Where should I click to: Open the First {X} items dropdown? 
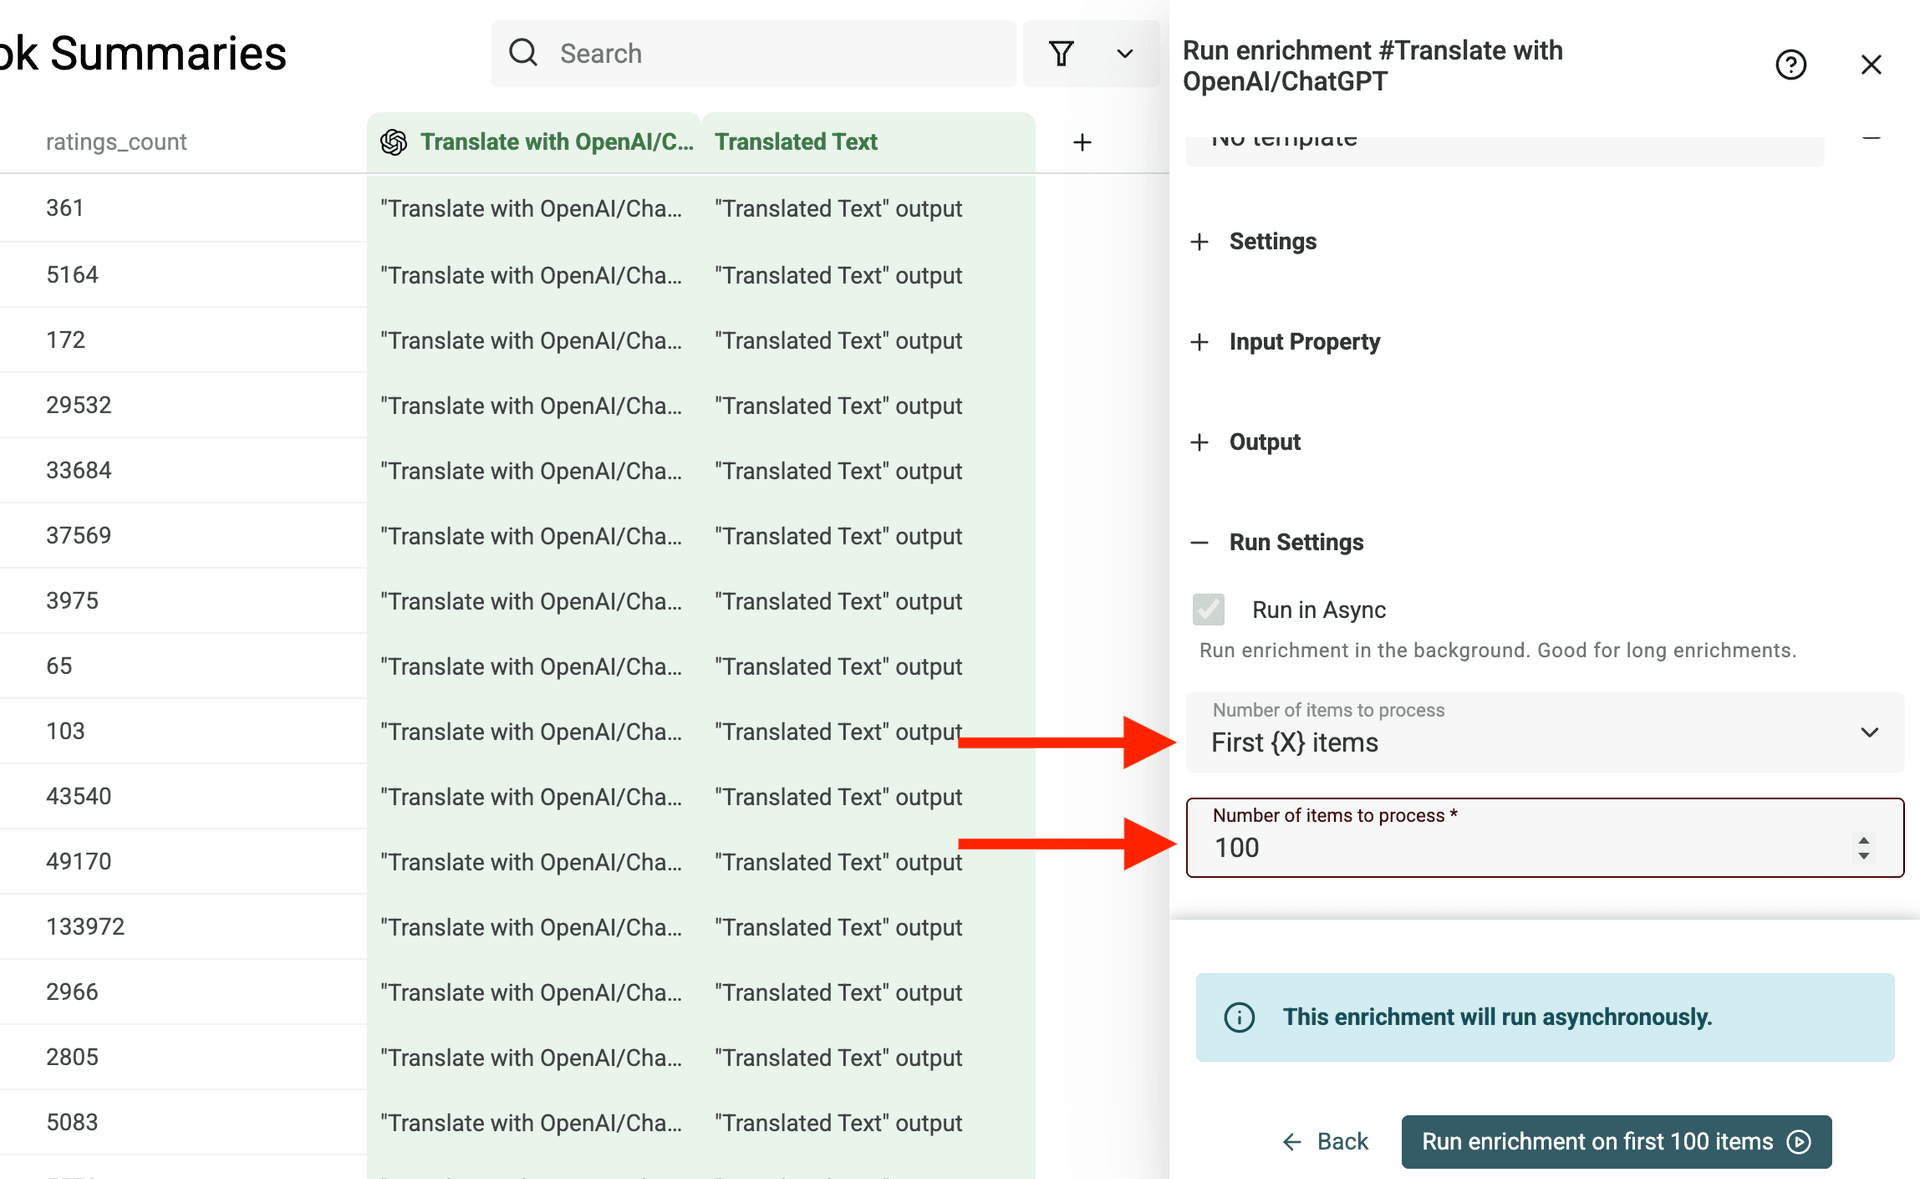click(x=1544, y=733)
